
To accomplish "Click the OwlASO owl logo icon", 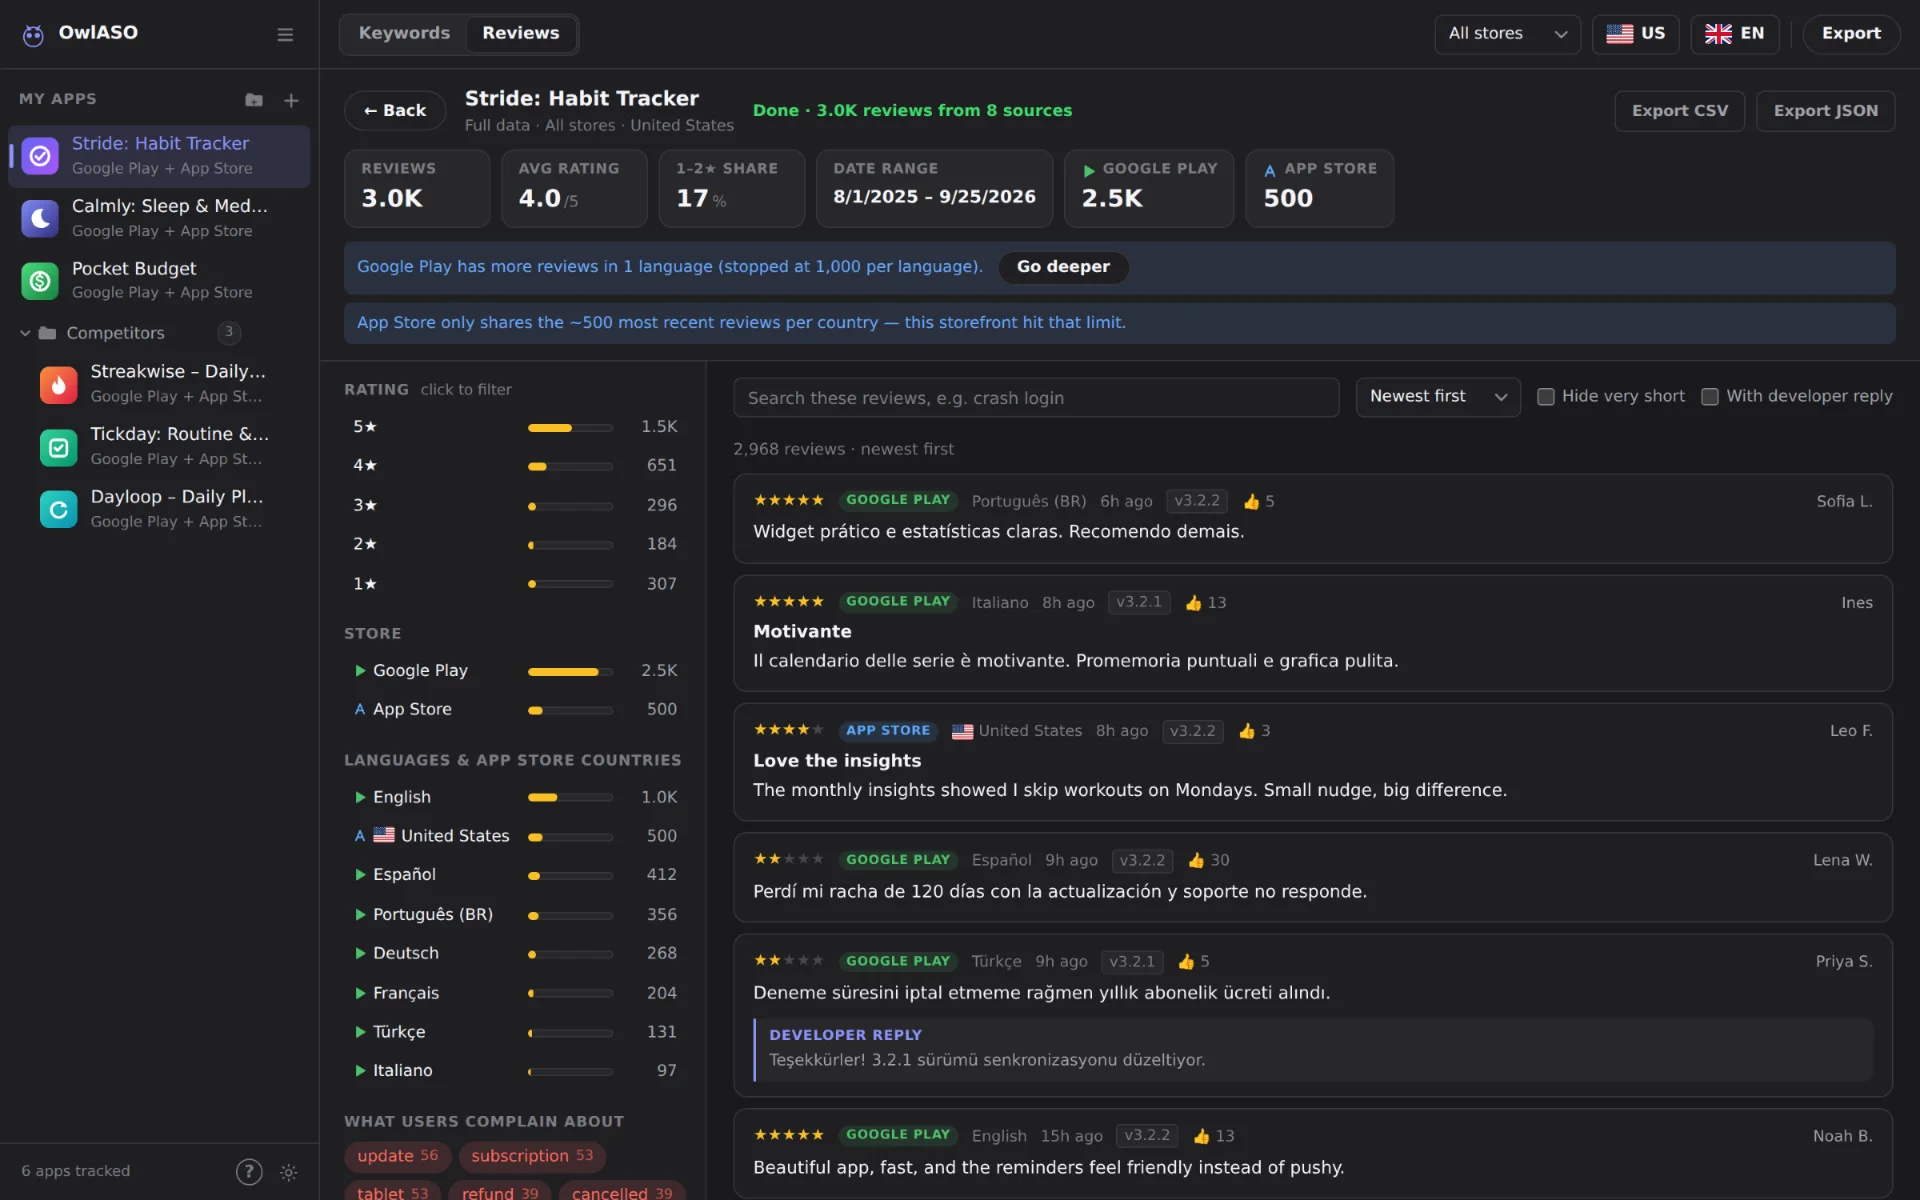I will pos(33,35).
